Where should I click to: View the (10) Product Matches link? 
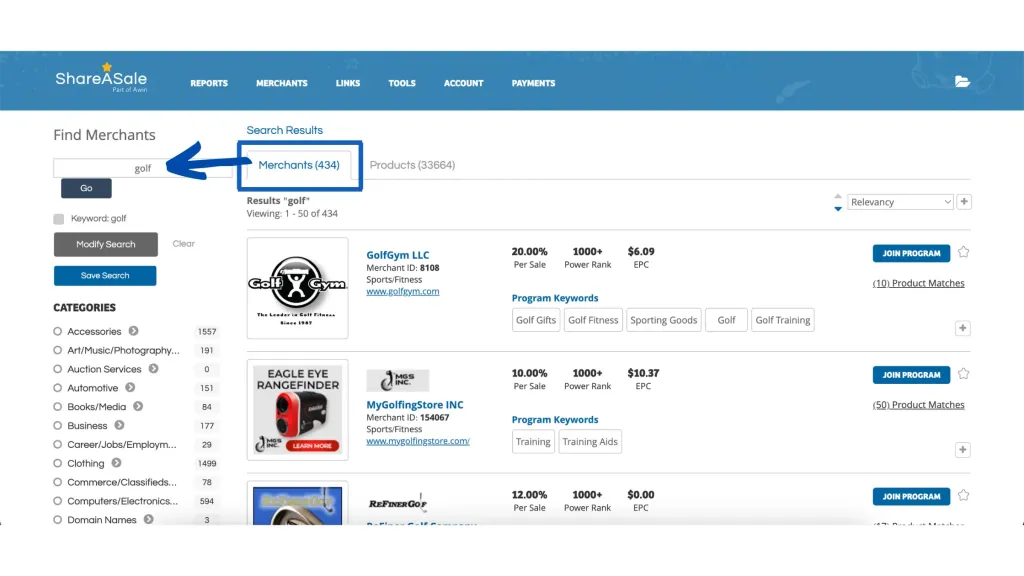pyautogui.click(x=918, y=283)
